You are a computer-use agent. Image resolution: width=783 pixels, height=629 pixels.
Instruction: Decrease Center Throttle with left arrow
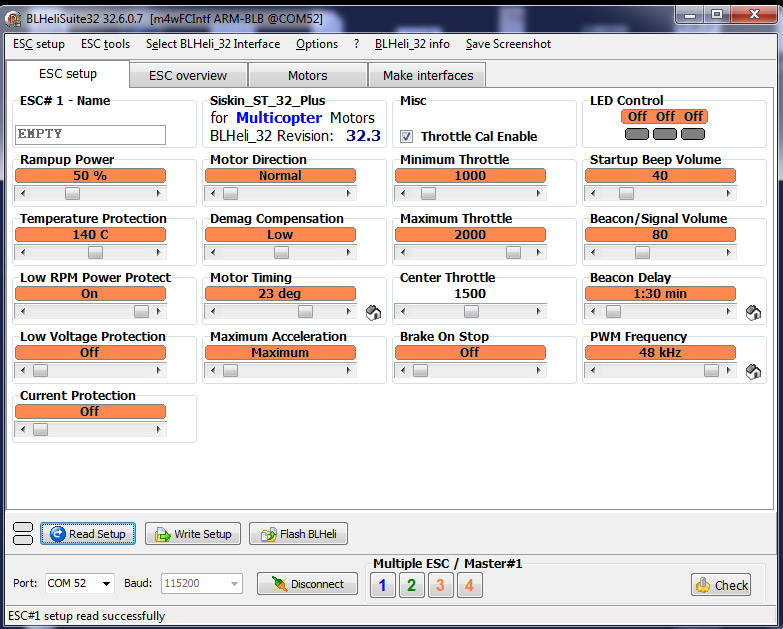tap(403, 311)
